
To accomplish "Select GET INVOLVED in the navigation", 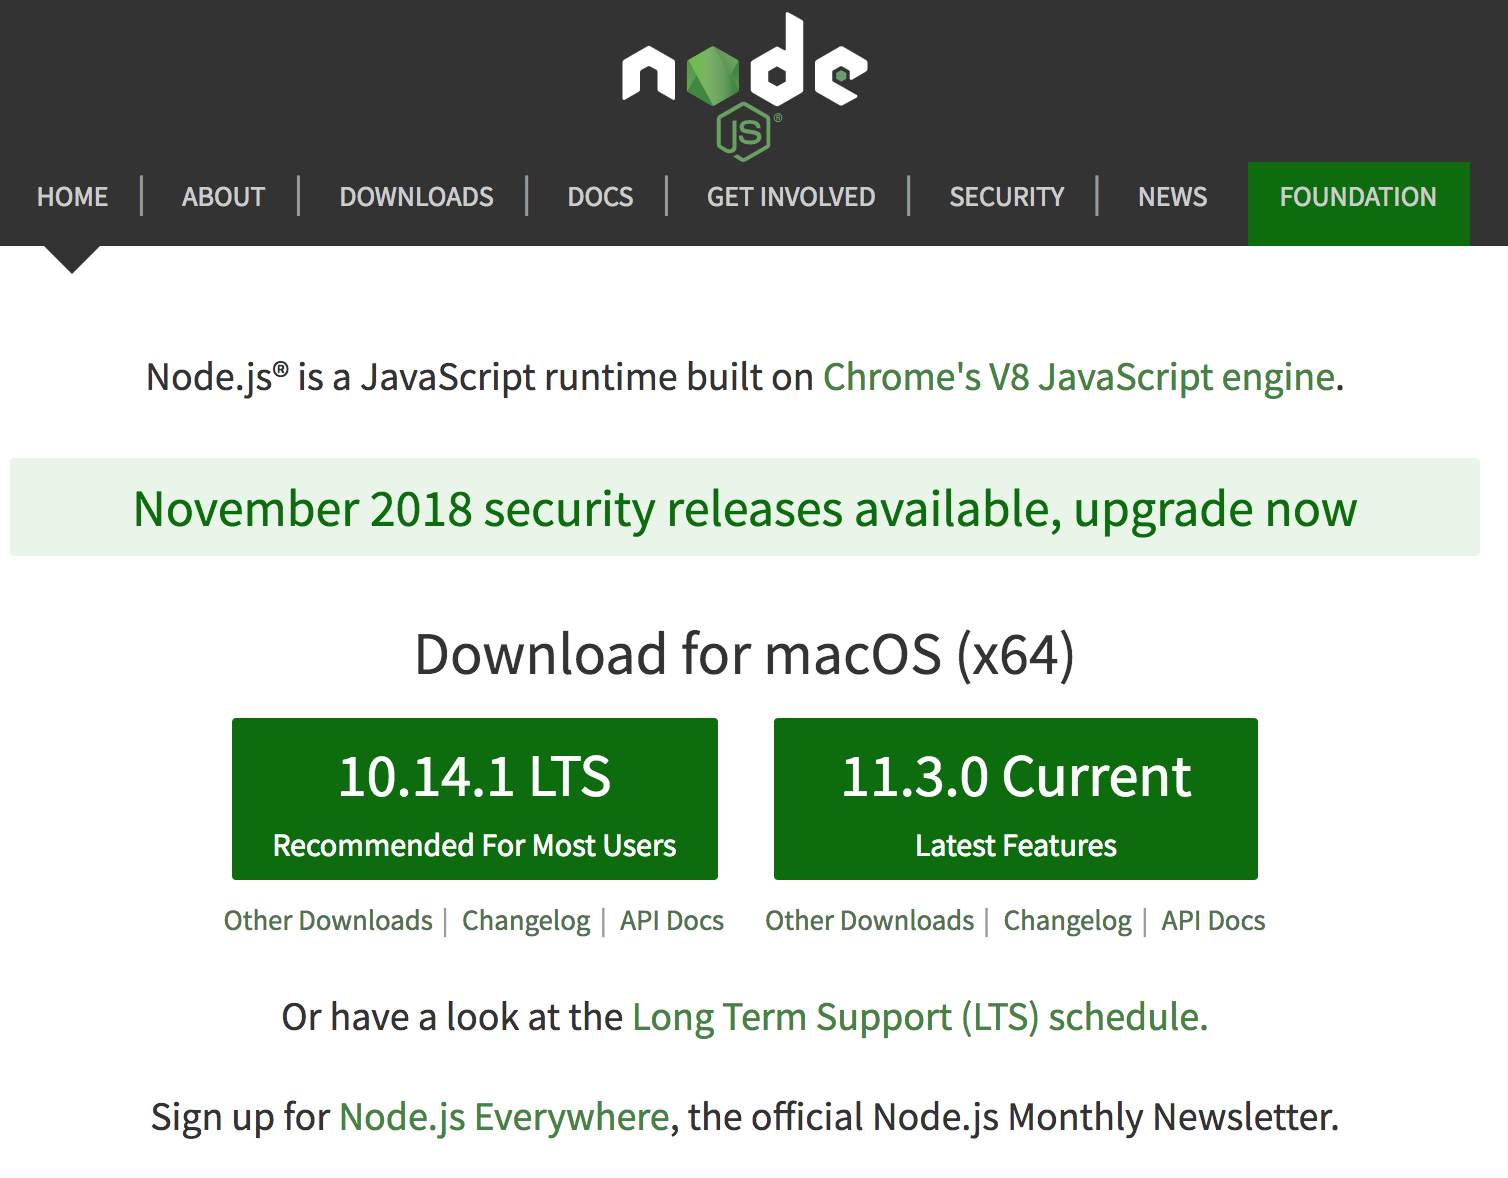I will tap(791, 197).
